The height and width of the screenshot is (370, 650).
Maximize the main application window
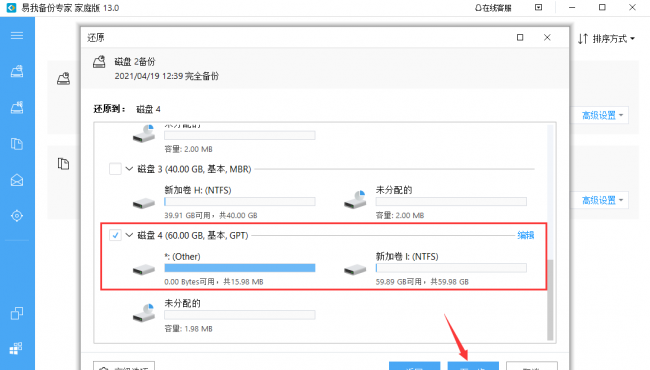[602, 7]
